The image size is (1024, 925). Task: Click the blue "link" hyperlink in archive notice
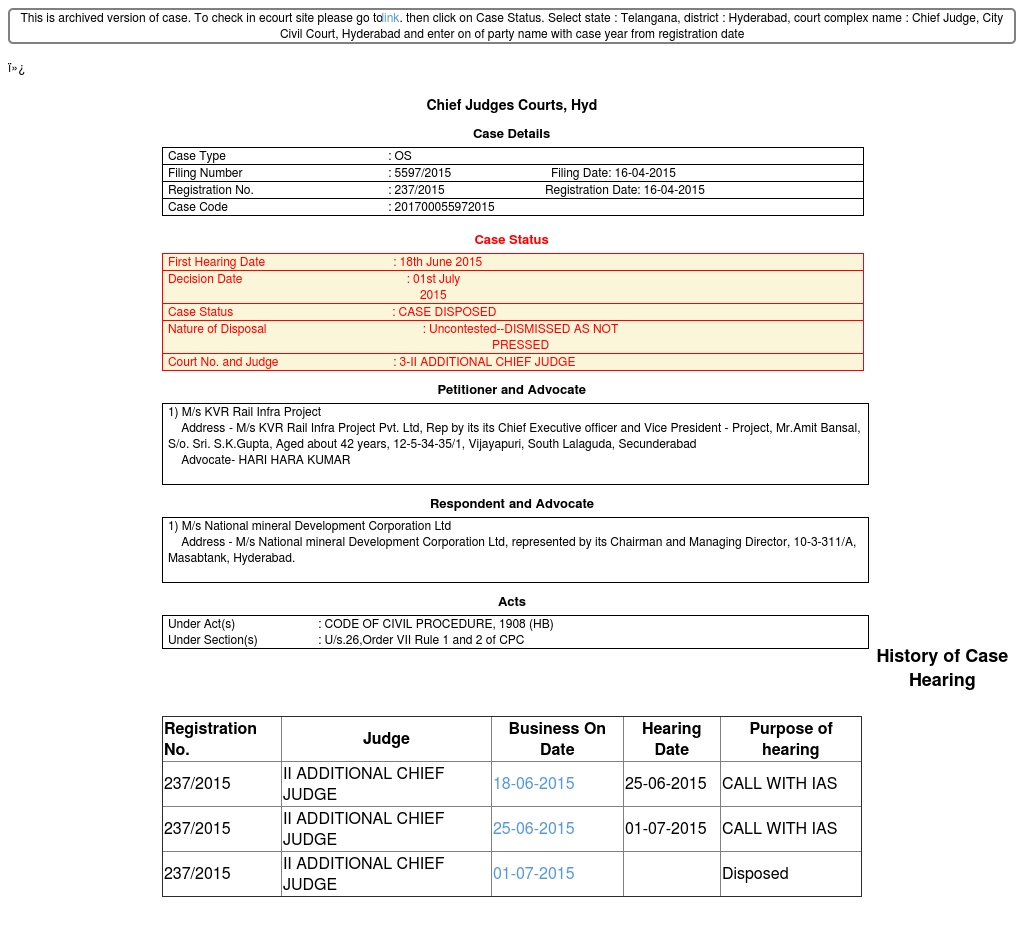[x=391, y=18]
